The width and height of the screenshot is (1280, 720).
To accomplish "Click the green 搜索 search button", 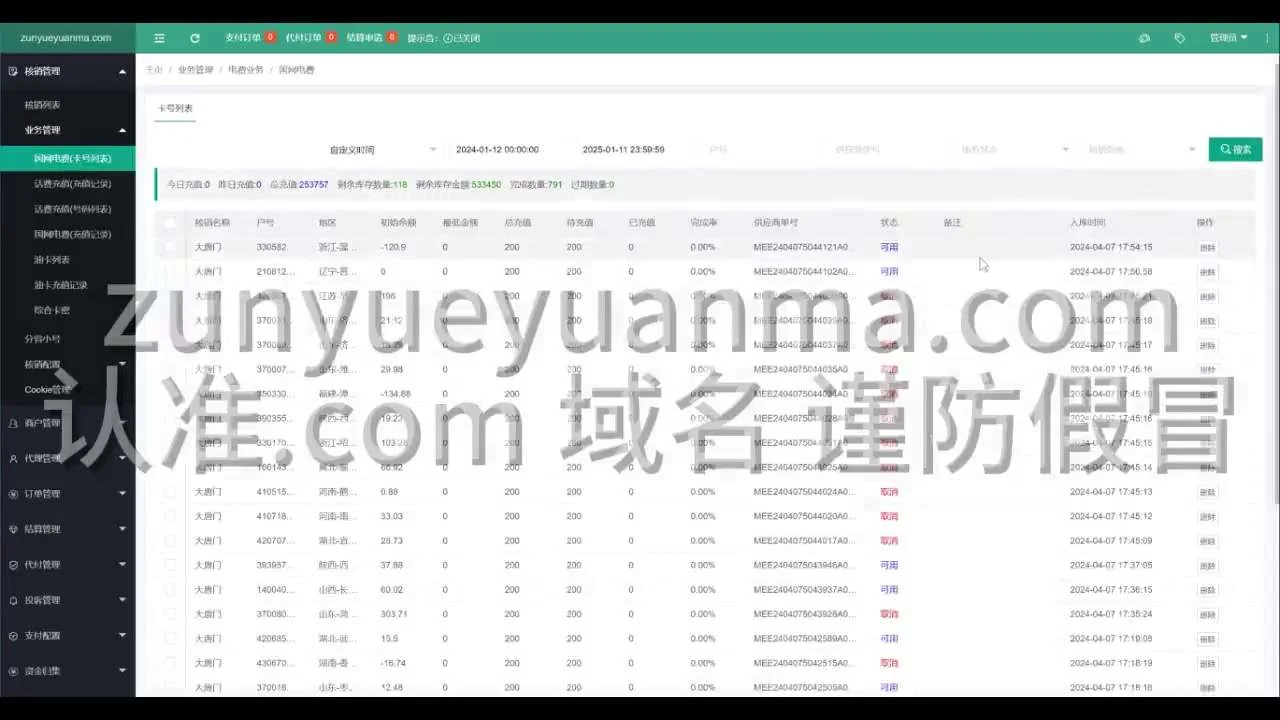I will tap(1235, 150).
